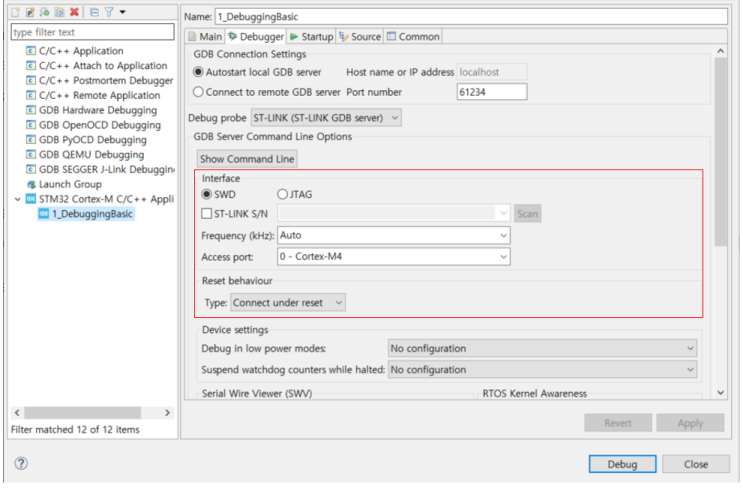Collapse STM32 Cortex-M C/C++ Application node
Image resolution: width=743 pixels, height=488 pixels.
[x=18, y=199]
